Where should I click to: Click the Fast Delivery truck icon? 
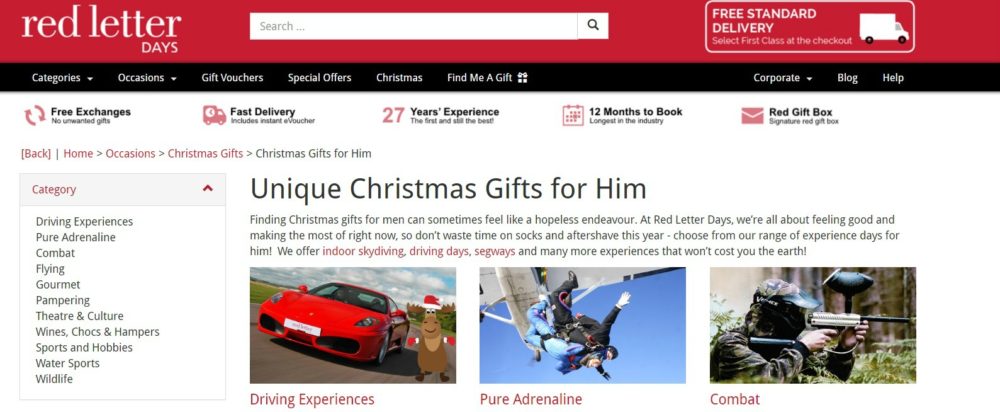[214, 115]
